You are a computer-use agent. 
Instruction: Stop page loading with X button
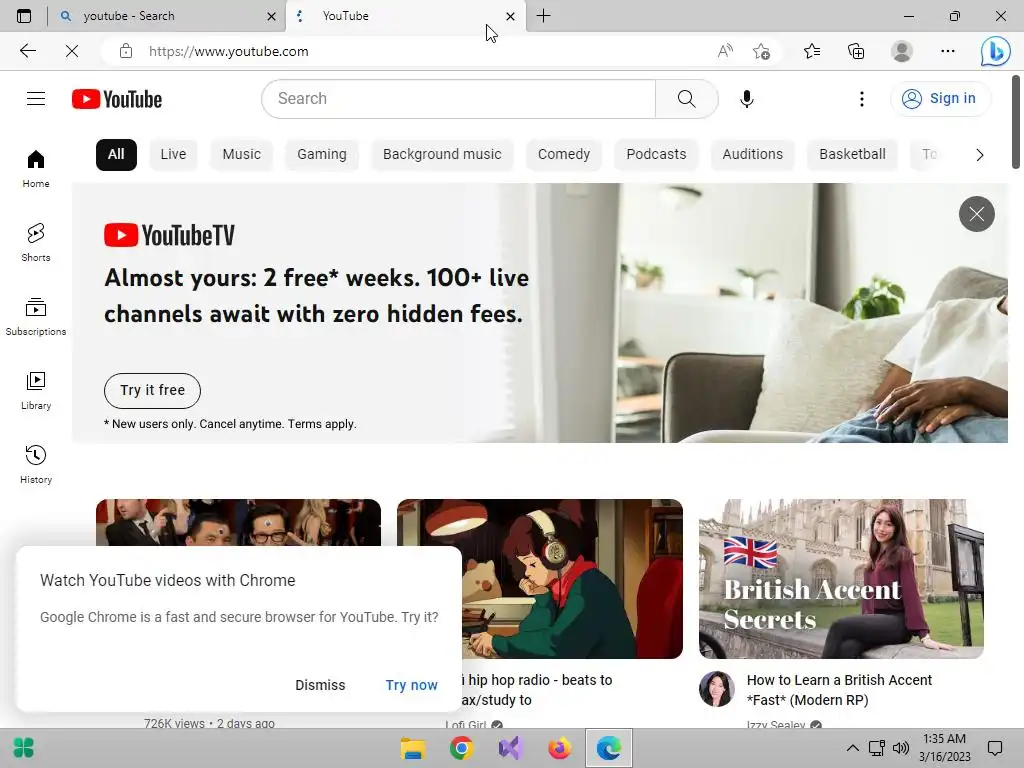[x=72, y=51]
